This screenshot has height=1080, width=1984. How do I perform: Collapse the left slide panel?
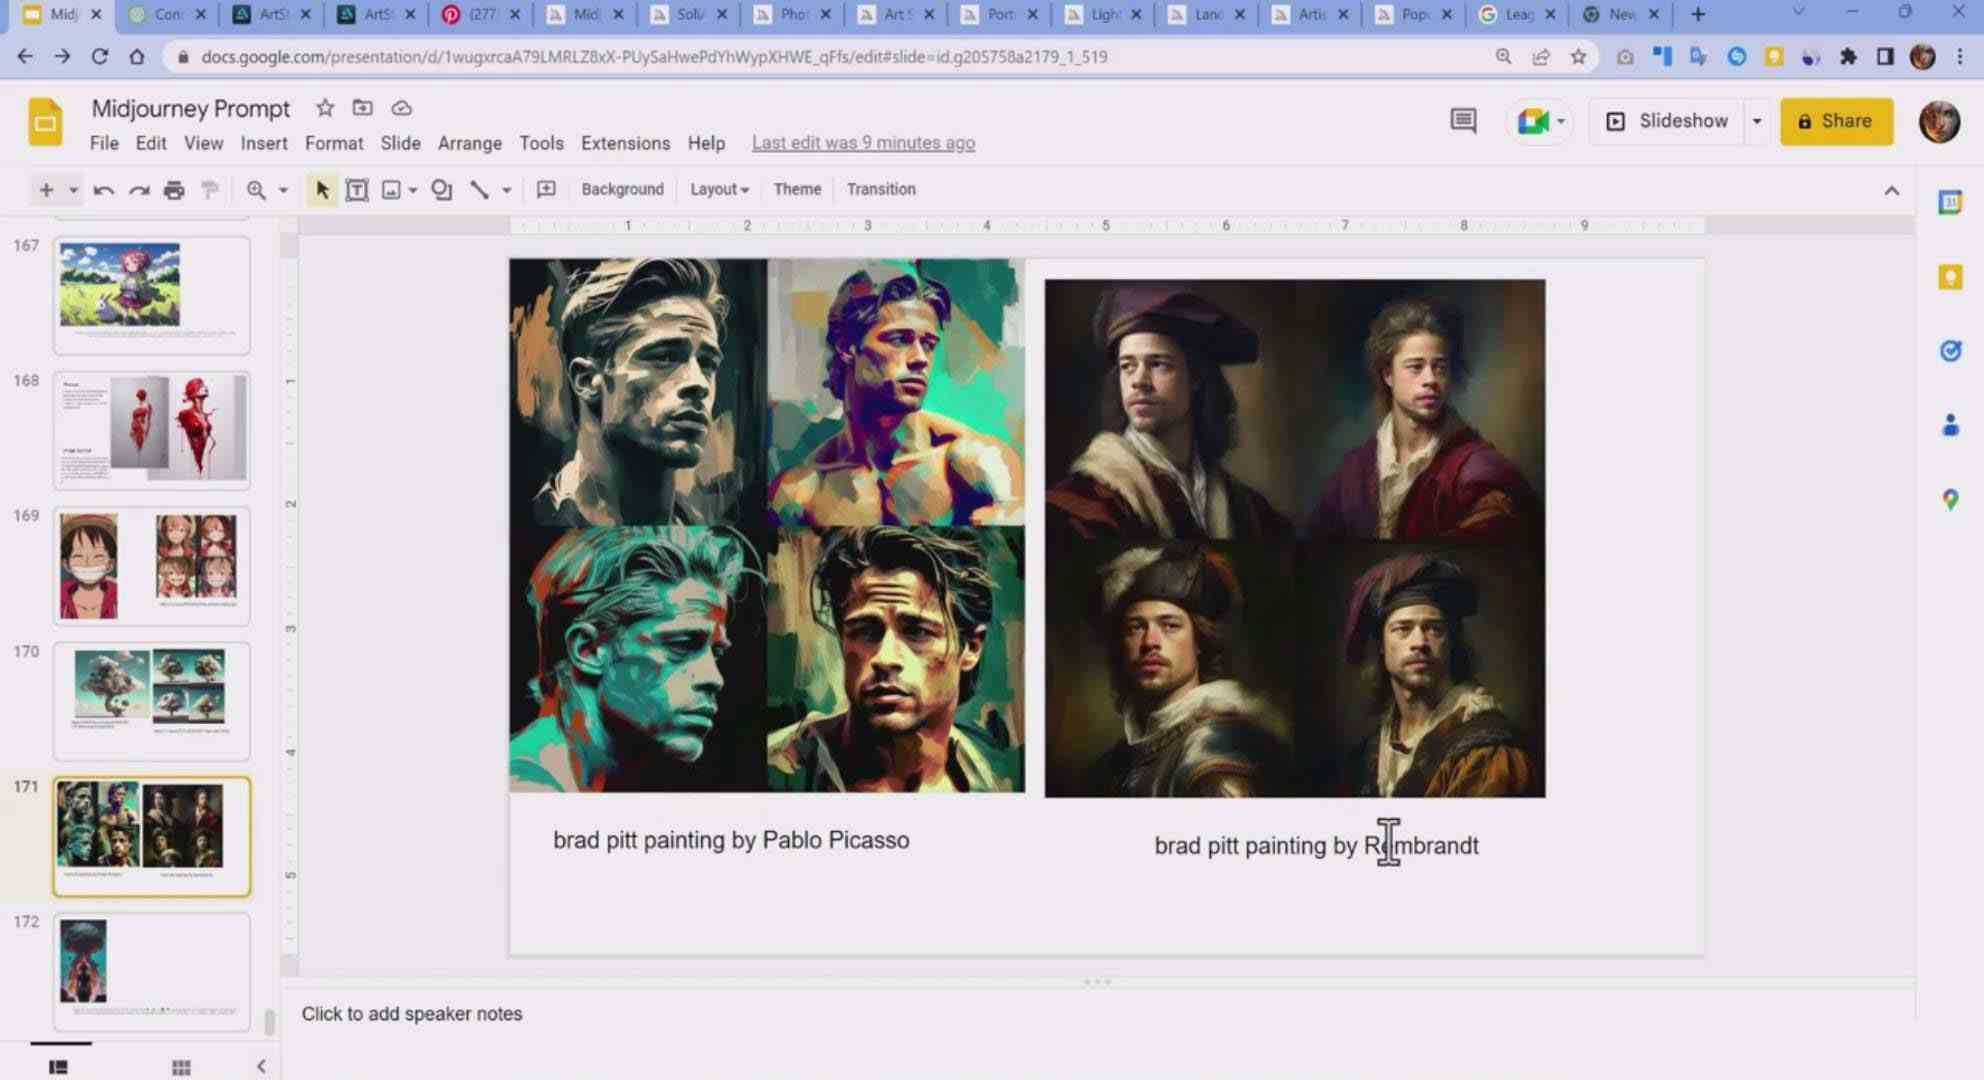pyautogui.click(x=262, y=1065)
